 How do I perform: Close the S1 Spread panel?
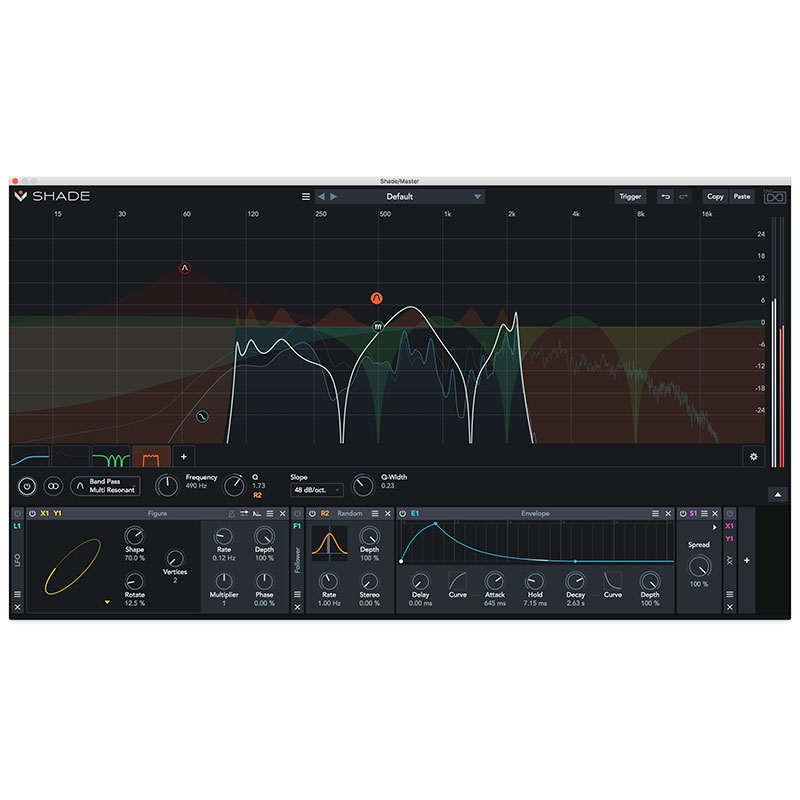(x=715, y=514)
